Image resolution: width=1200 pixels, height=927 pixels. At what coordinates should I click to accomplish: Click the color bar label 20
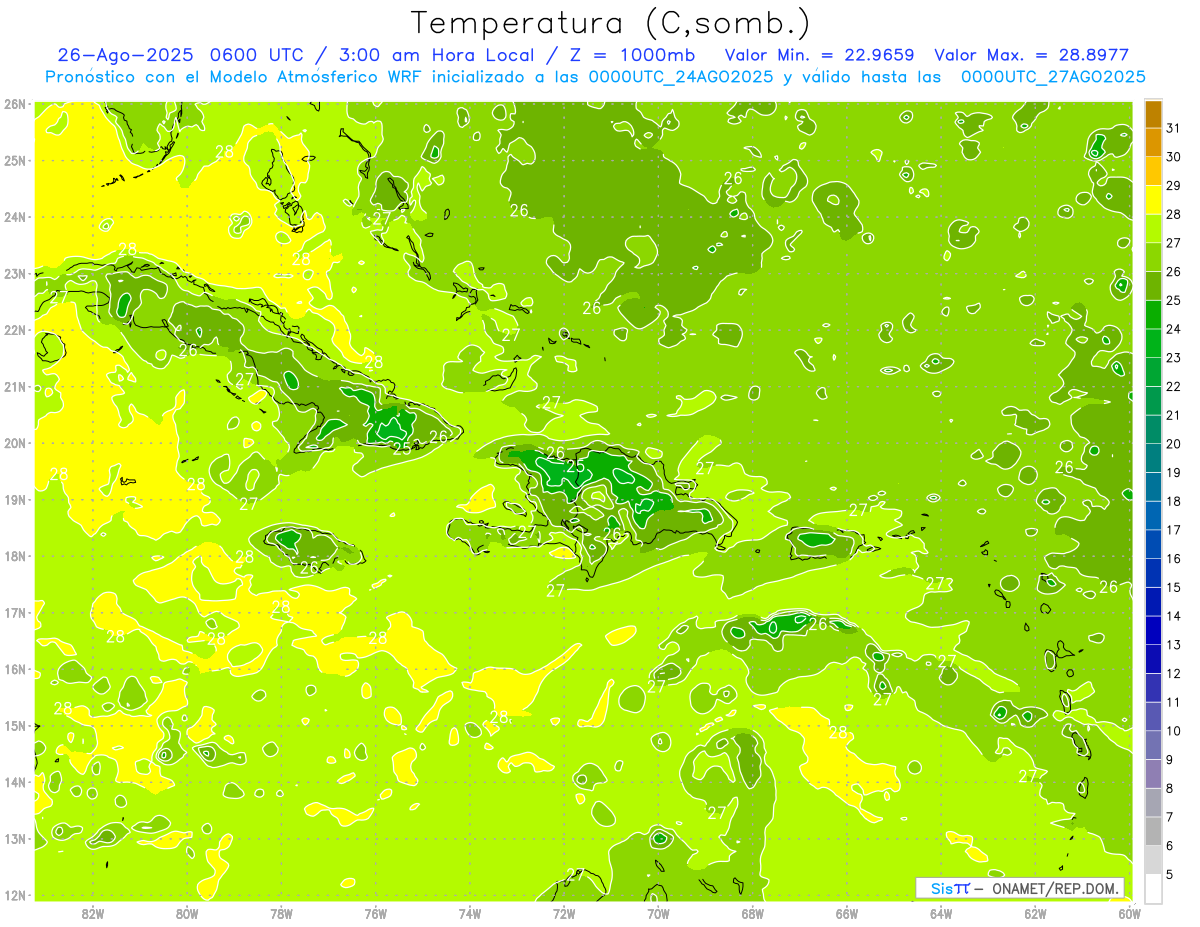[x=1174, y=444]
